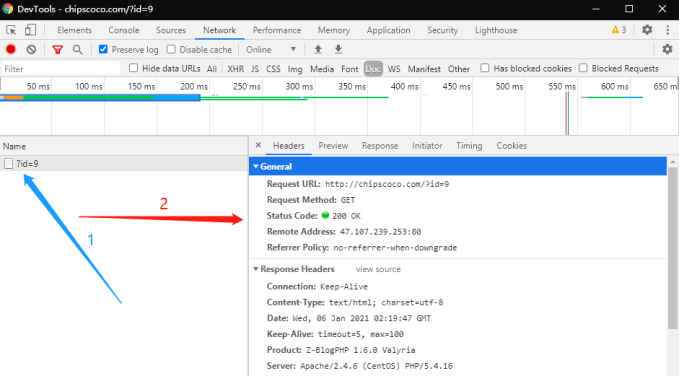Check Hide data URLs

pos(134,68)
